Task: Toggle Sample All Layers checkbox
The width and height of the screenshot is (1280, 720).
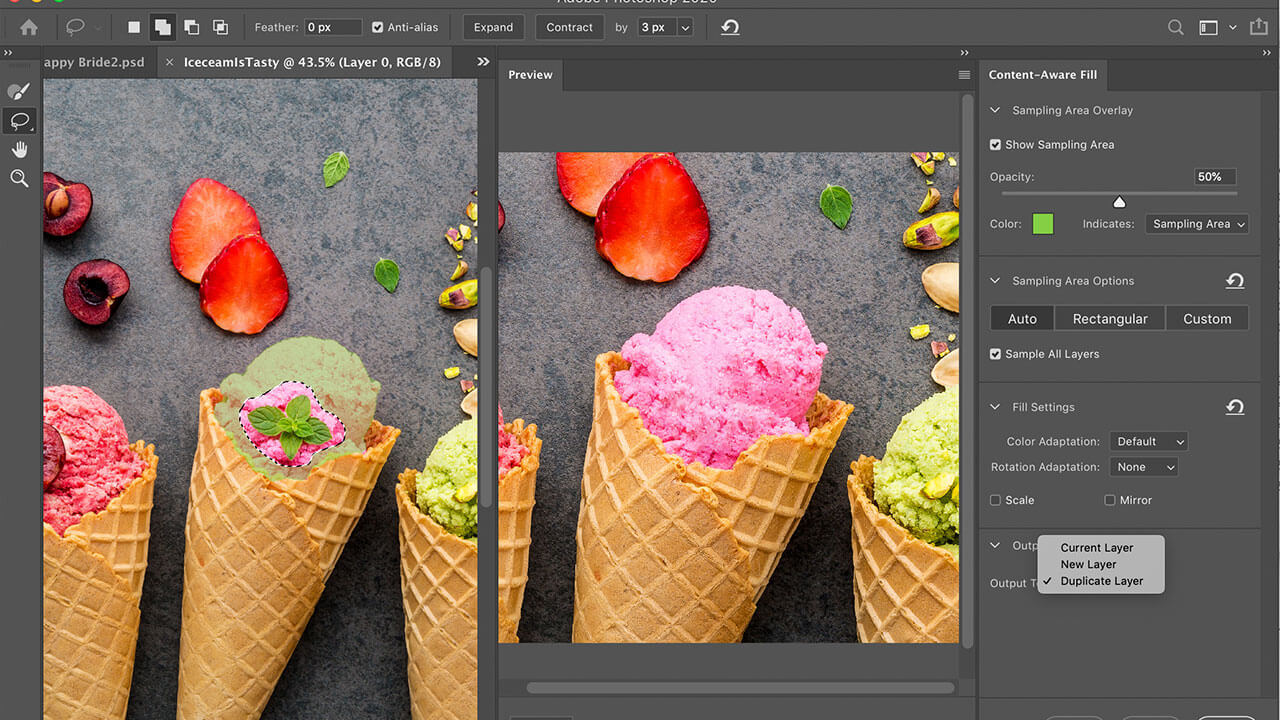Action: click(x=995, y=354)
